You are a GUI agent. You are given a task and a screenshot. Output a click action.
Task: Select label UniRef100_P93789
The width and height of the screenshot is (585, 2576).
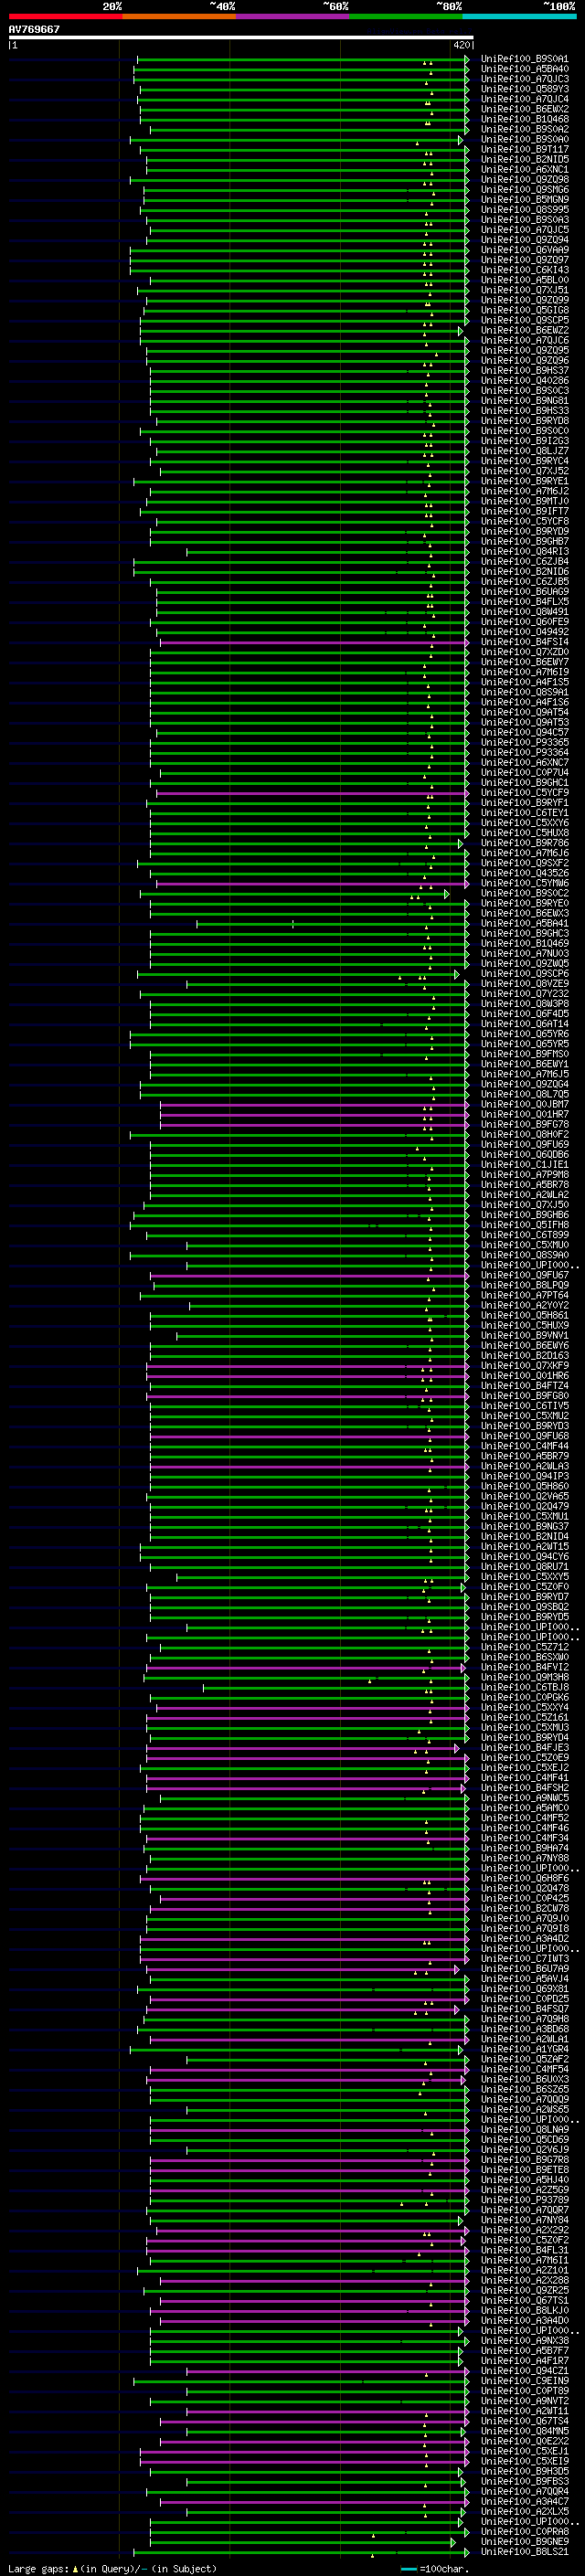(x=524, y=2199)
